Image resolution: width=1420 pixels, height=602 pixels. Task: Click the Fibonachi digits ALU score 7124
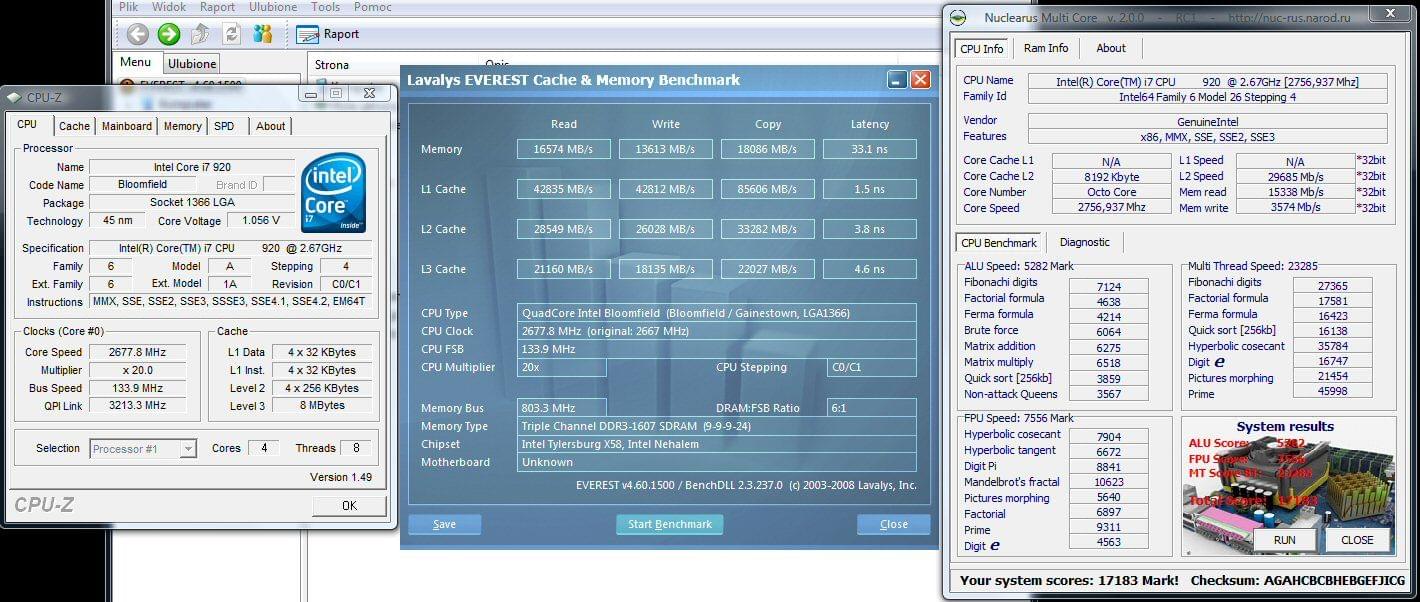coord(1108,286)
